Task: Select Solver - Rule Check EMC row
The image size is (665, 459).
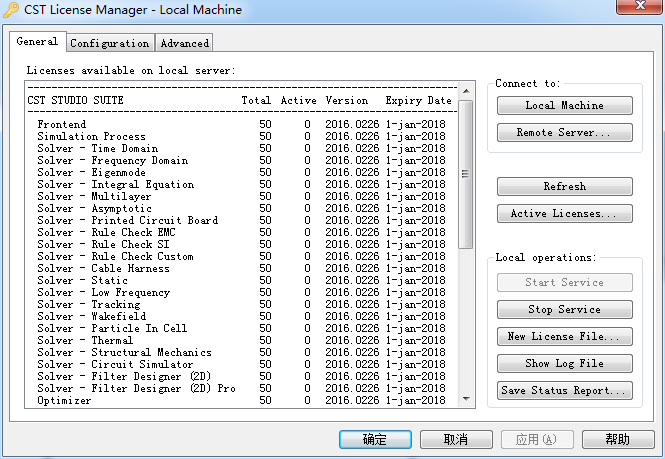Action: (241, 232)
